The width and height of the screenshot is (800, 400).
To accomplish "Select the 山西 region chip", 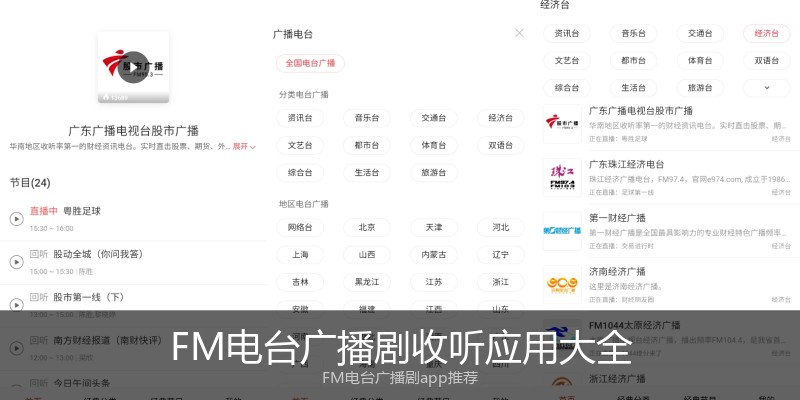I will [367, 255].
